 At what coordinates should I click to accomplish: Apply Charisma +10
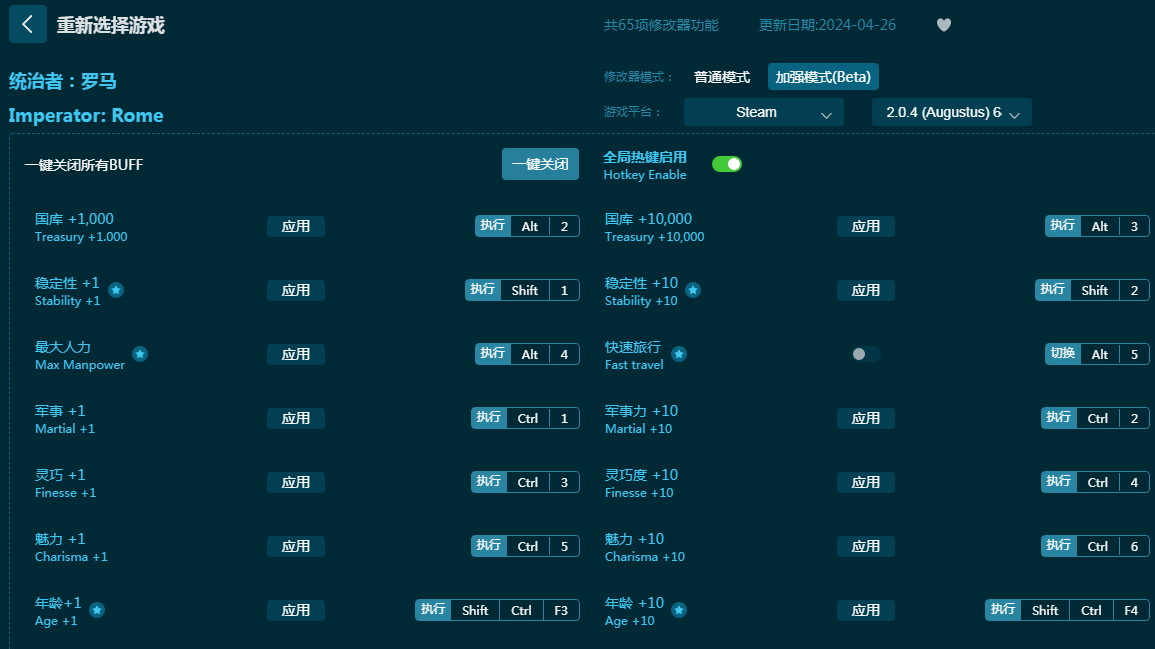pos(866,547)
